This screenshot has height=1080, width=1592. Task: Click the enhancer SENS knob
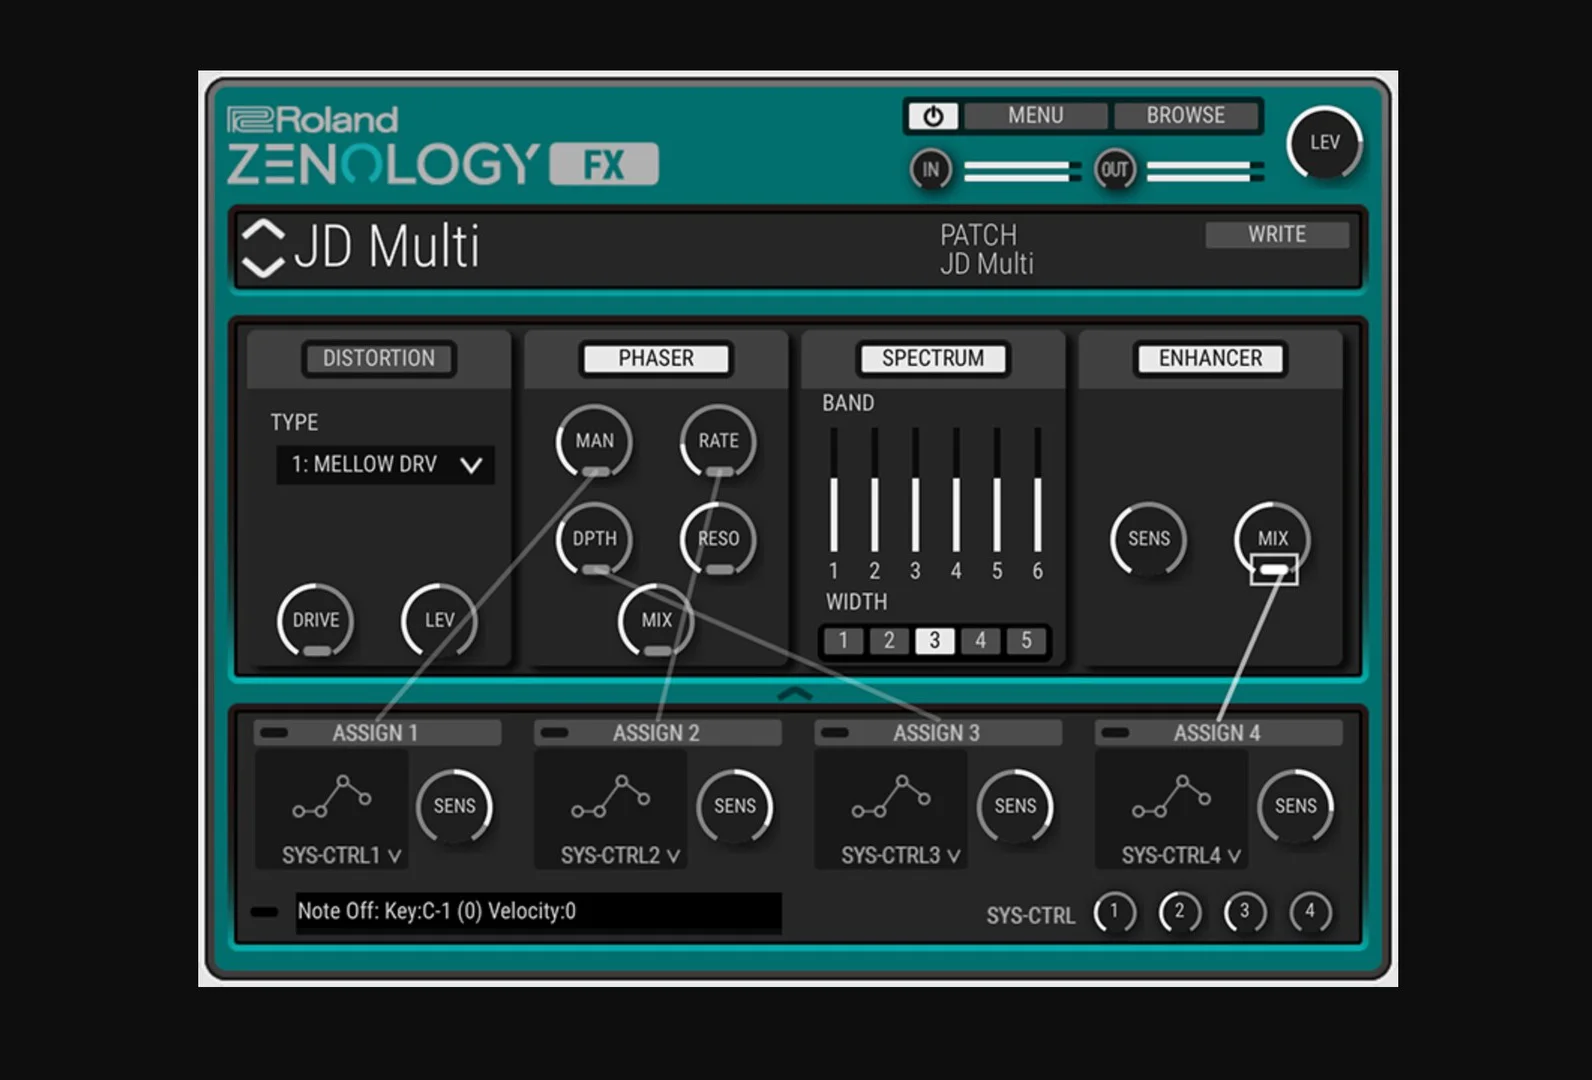1148,539
